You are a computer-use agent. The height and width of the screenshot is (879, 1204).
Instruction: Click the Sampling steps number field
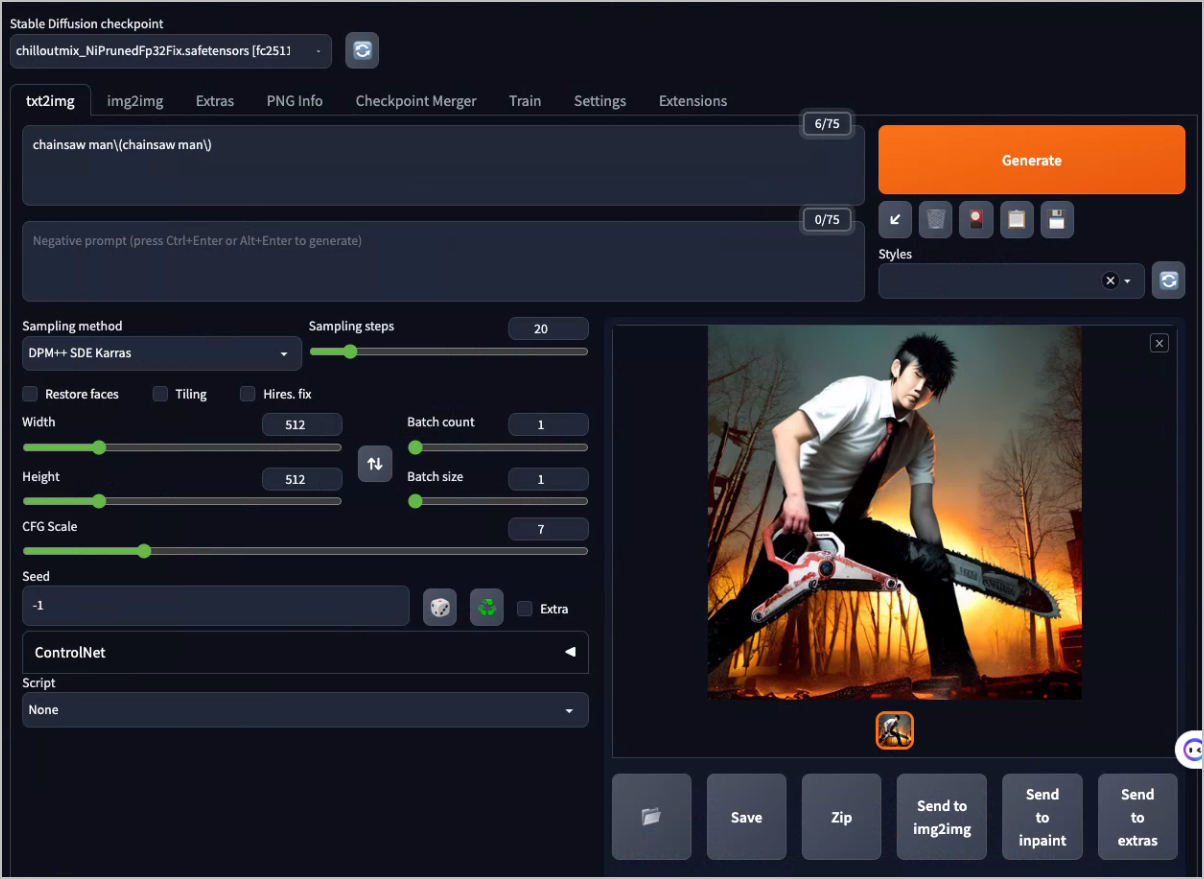548,329
